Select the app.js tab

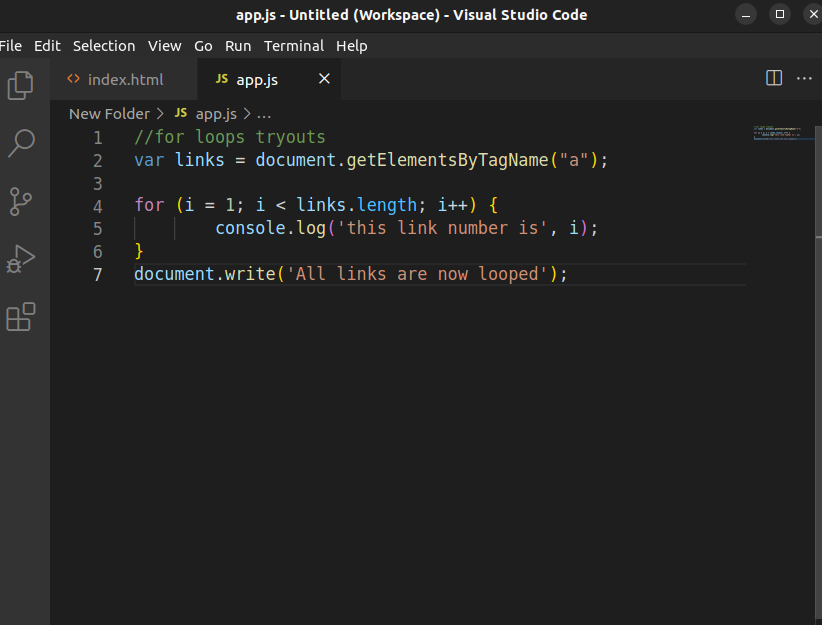click(x=269, y=79)
